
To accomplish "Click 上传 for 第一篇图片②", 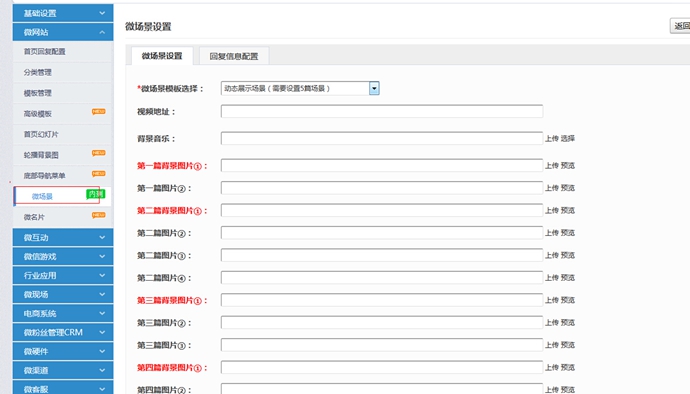I will pos(552,188).
